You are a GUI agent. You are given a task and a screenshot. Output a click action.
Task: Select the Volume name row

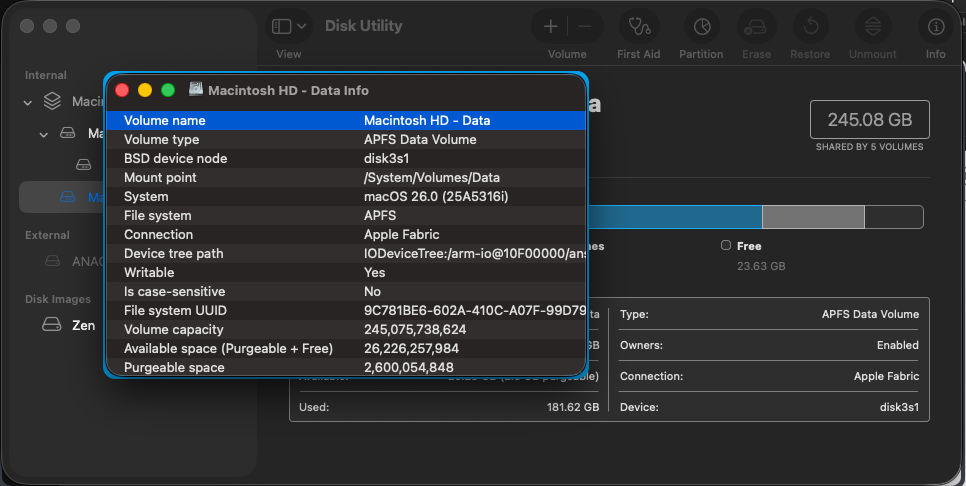[x=346, y=120]
